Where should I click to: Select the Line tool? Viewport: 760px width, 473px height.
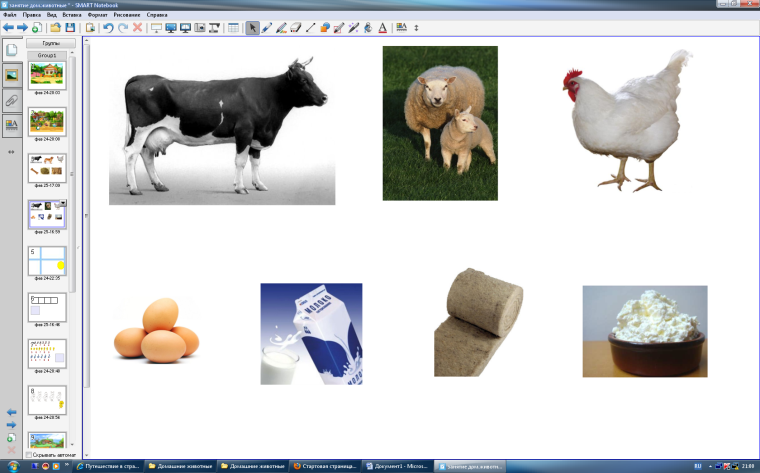click(310, 28)
